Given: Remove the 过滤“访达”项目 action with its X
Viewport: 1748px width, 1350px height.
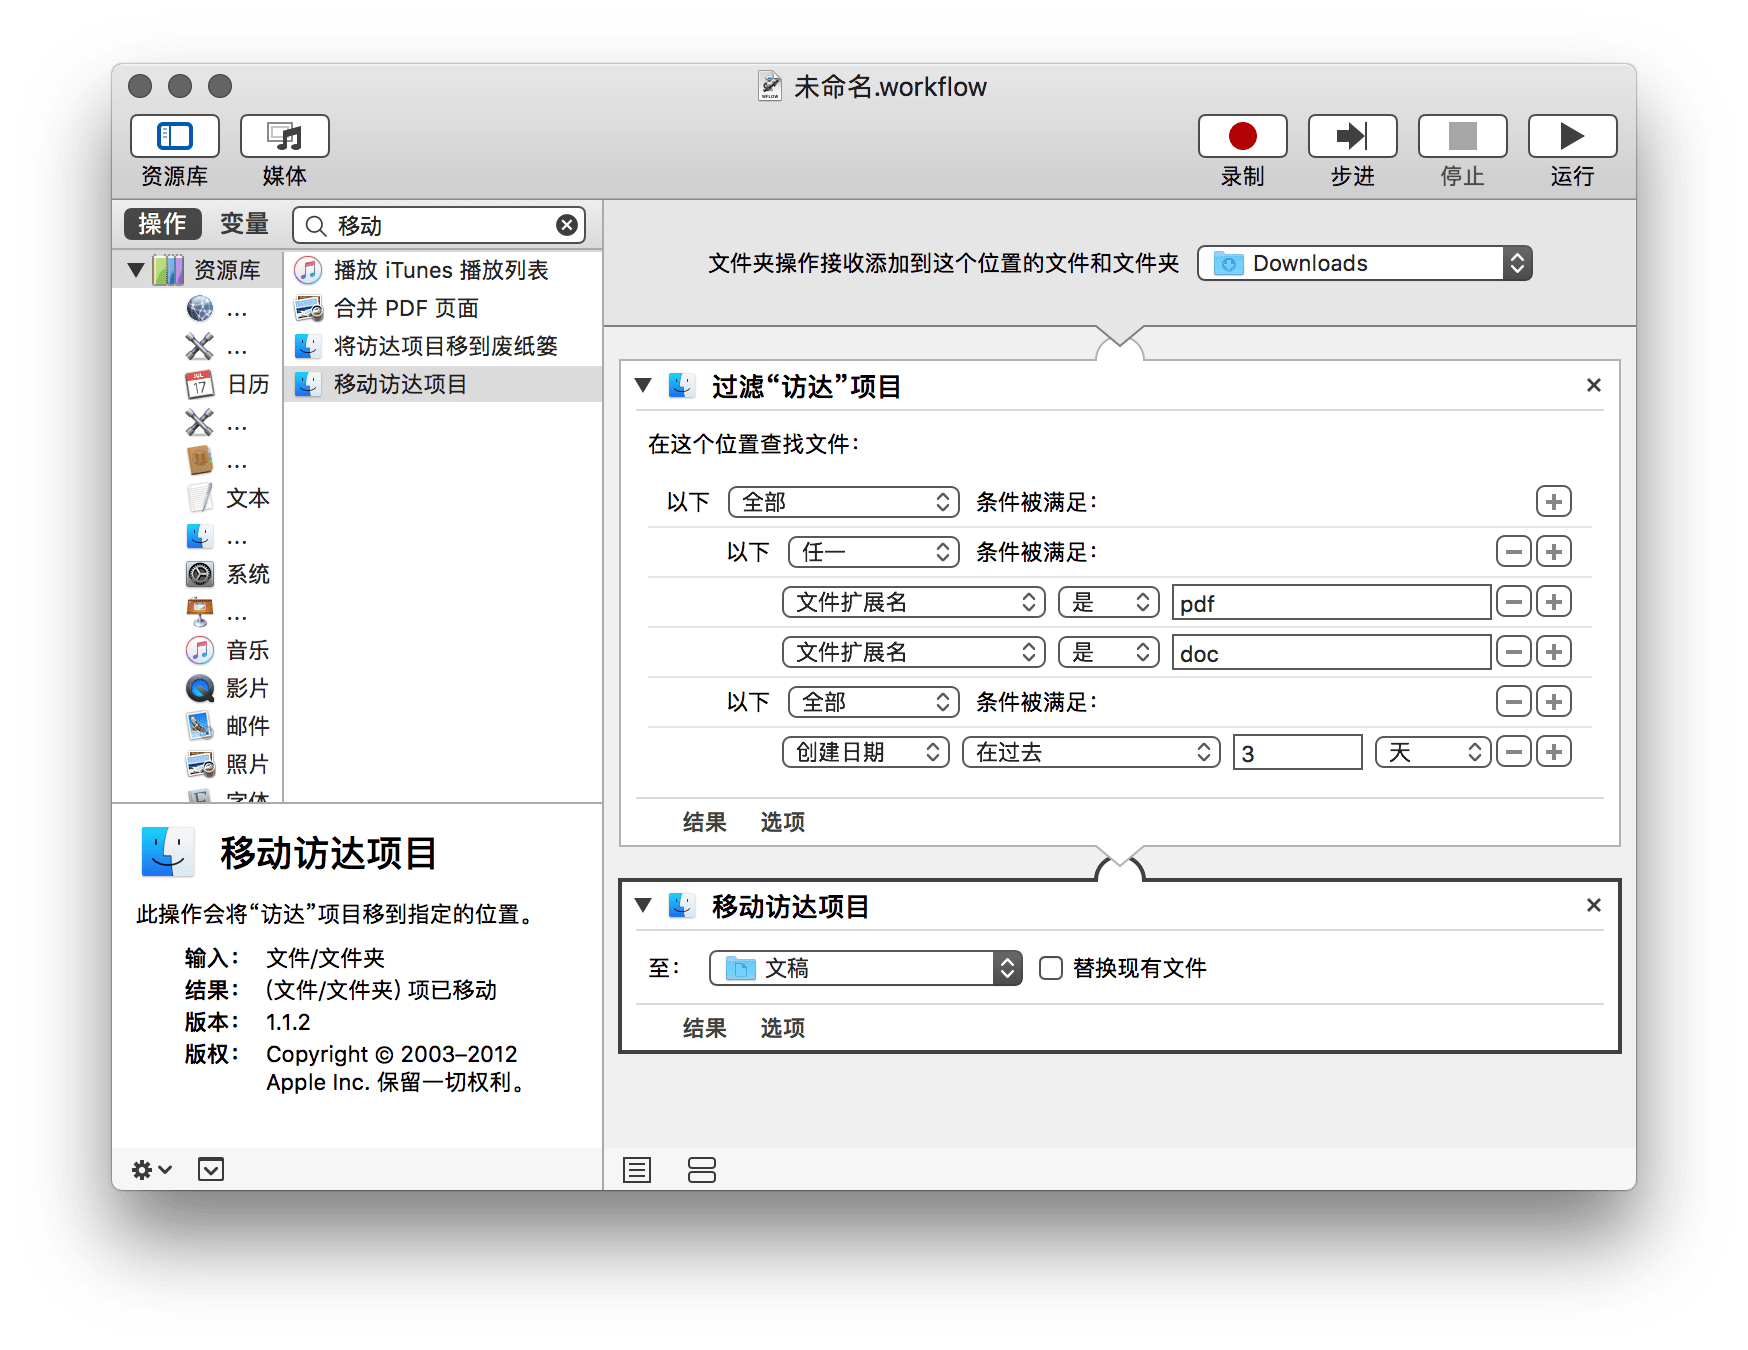Looking at the screenshot, I should click(x=1593, y=385).
